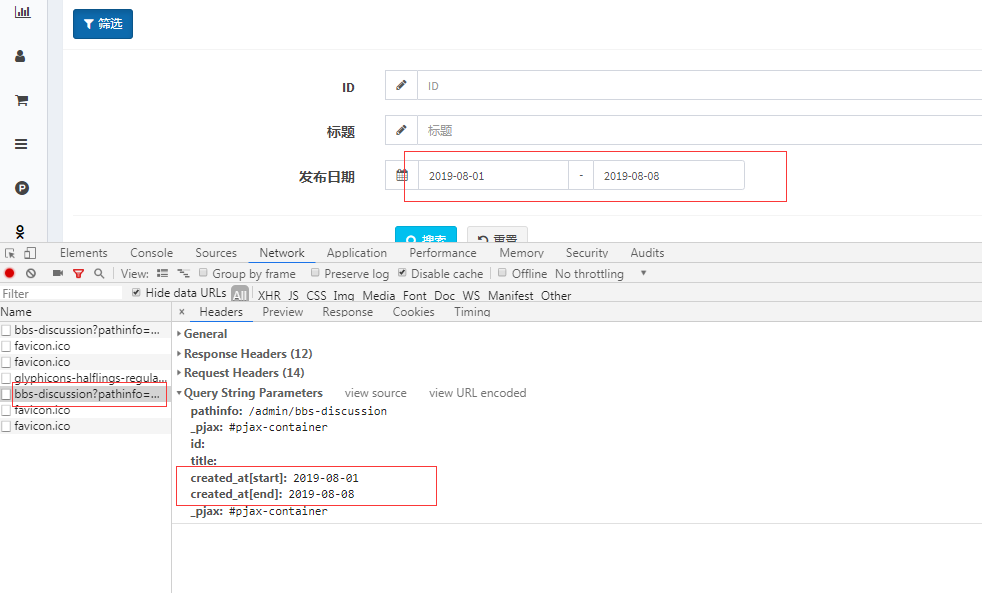The image size is (982, 593).
Task: Open the hamburger list sidebar icon
Action: point(21,144)
